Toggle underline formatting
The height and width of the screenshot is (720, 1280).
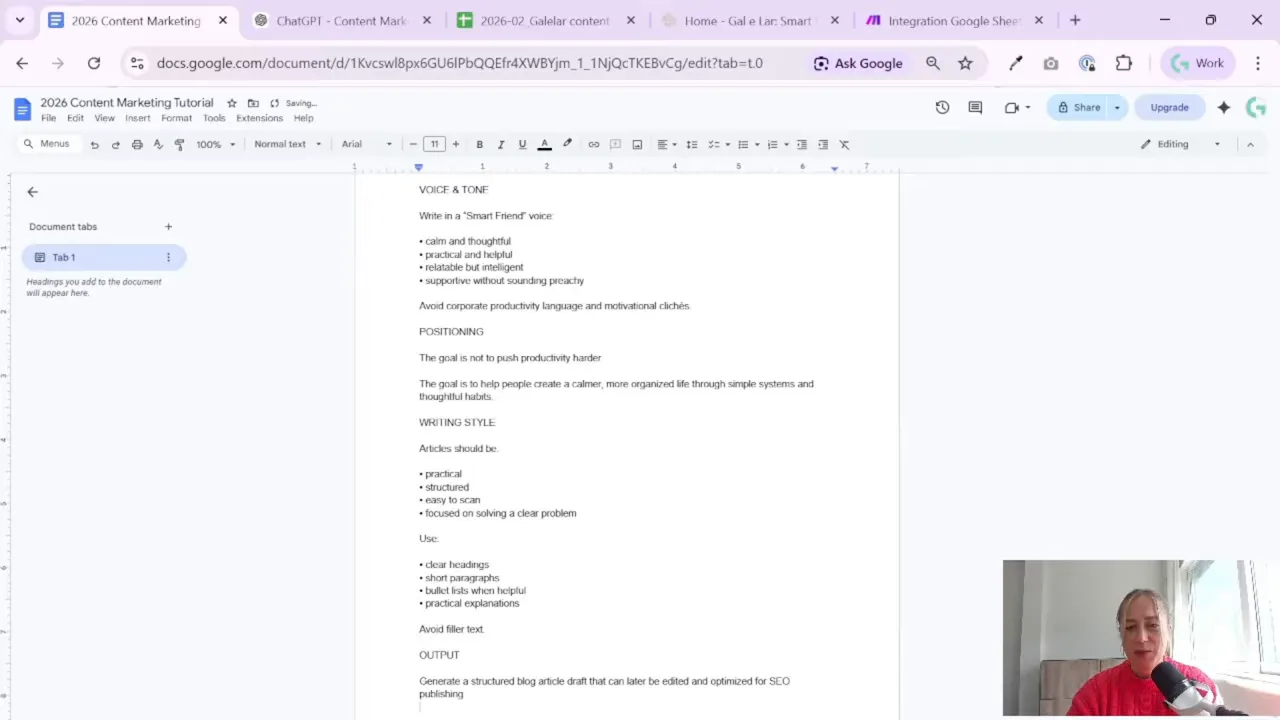pyautogui.click(x=522, y=144)
